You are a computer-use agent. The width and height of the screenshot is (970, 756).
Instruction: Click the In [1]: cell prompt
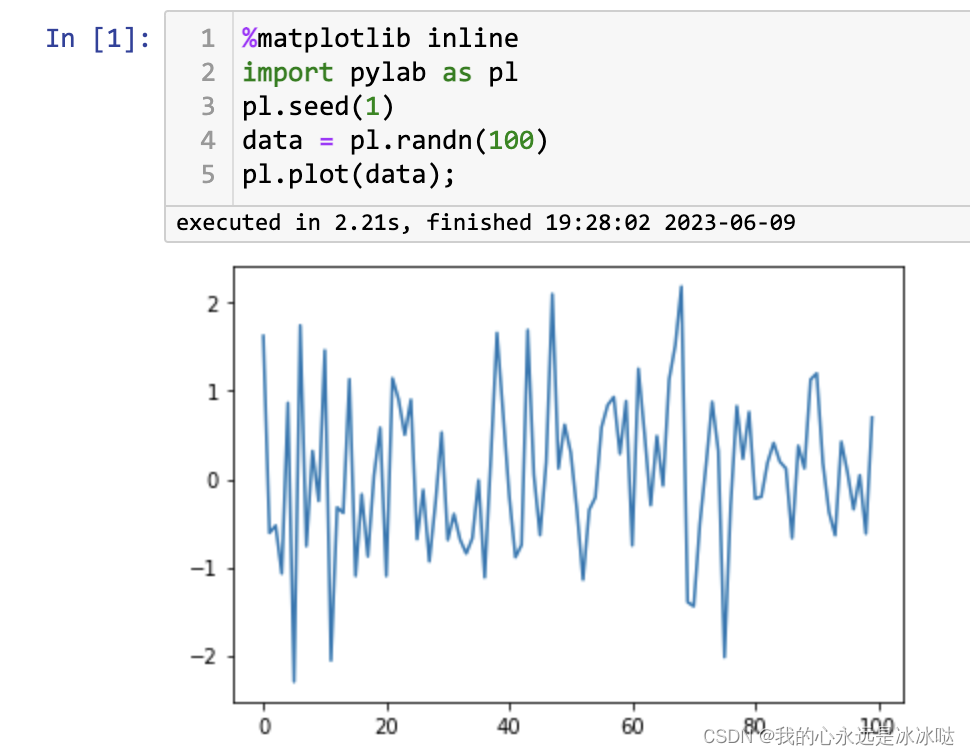point(95,38)
